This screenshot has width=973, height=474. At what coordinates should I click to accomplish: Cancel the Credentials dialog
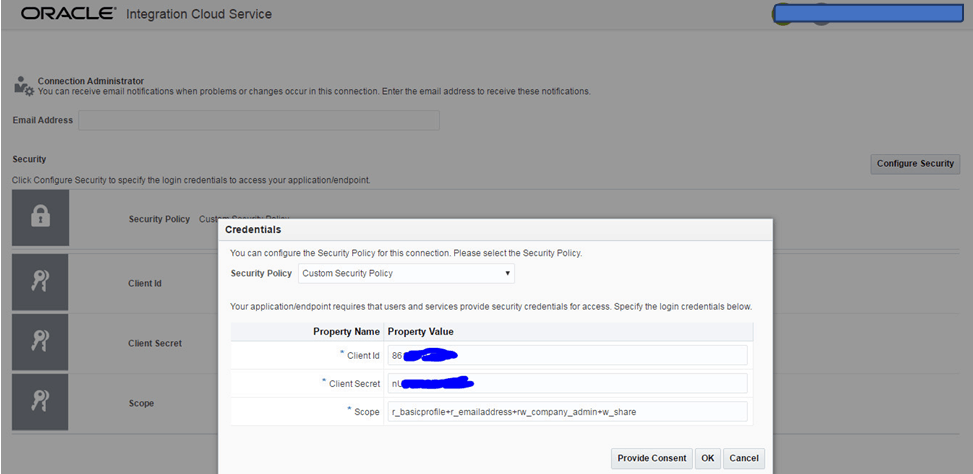click(743, 458)
